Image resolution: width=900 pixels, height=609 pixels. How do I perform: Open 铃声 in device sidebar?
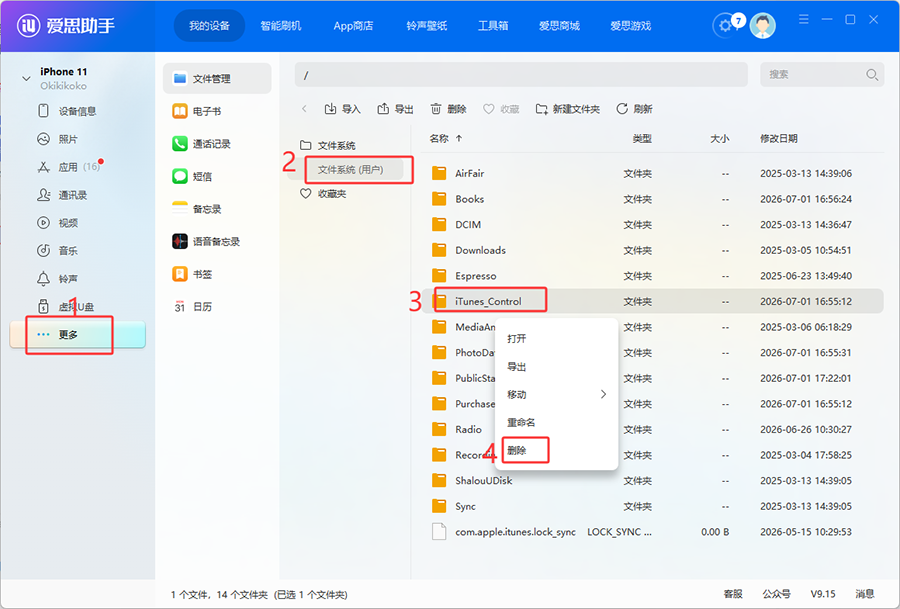coord(58,278)
